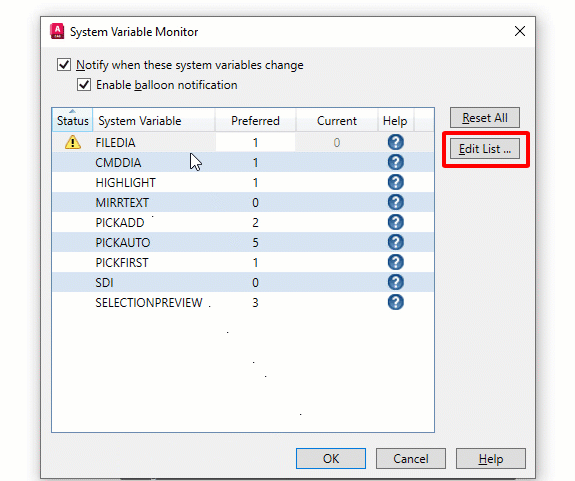Screen dimensions: 575x481
Task: Sort by the System Variable column header
Action: (x=154, y=120)
